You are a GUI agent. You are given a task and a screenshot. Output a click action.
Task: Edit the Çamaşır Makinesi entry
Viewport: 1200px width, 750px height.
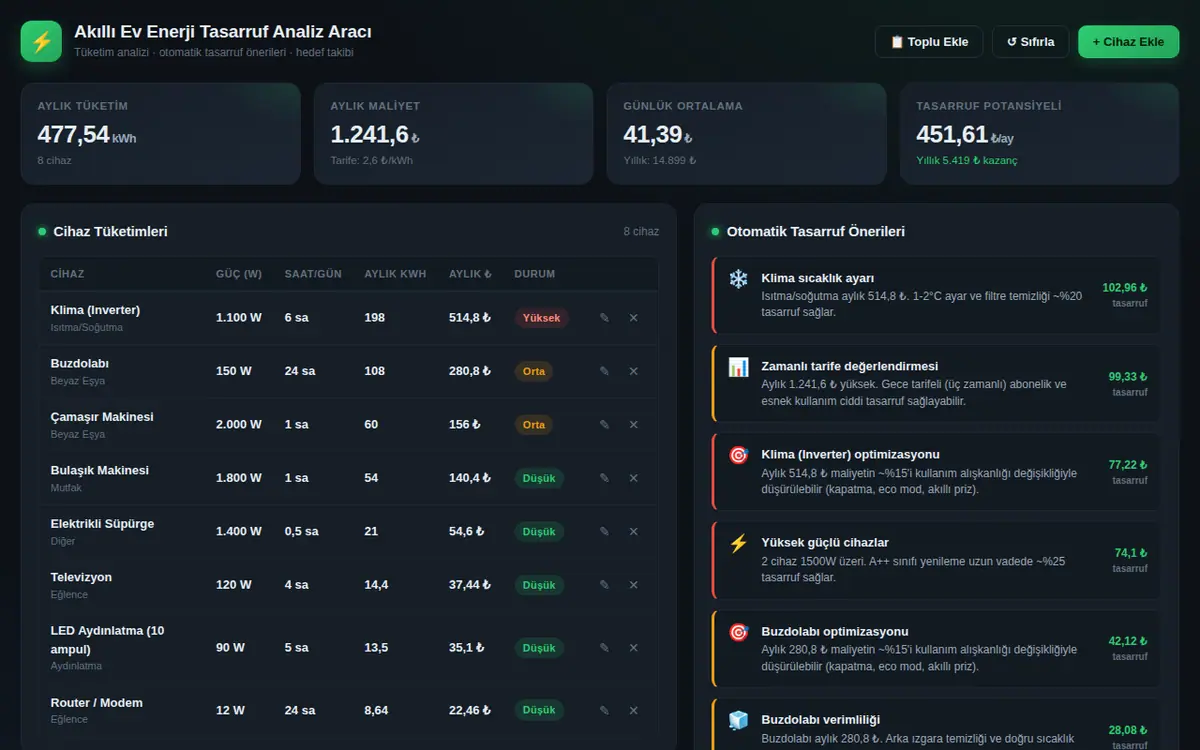(604, 425)
